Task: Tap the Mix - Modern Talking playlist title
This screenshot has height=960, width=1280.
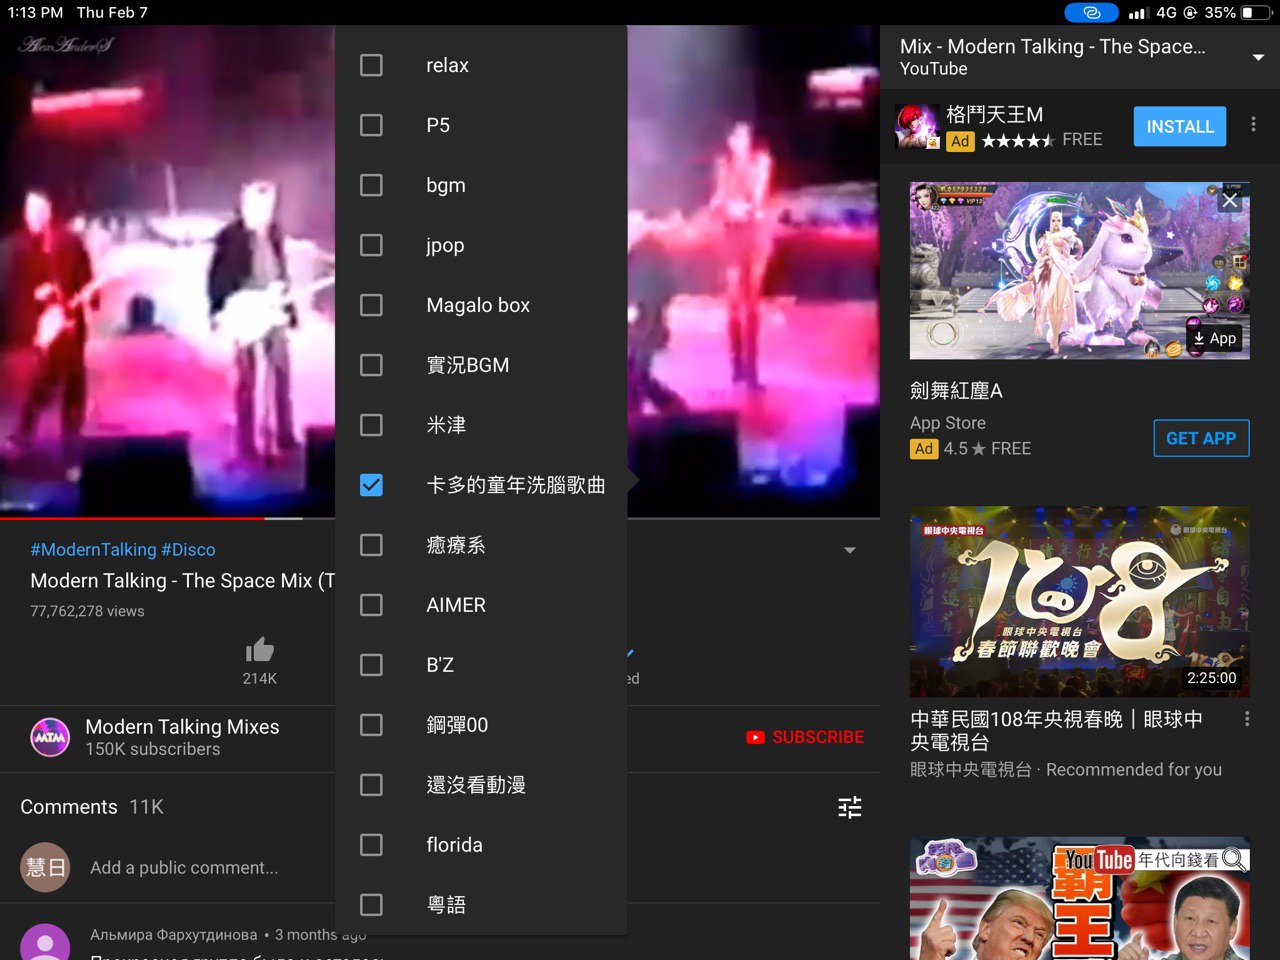Action: click(x=1052, y=47)
